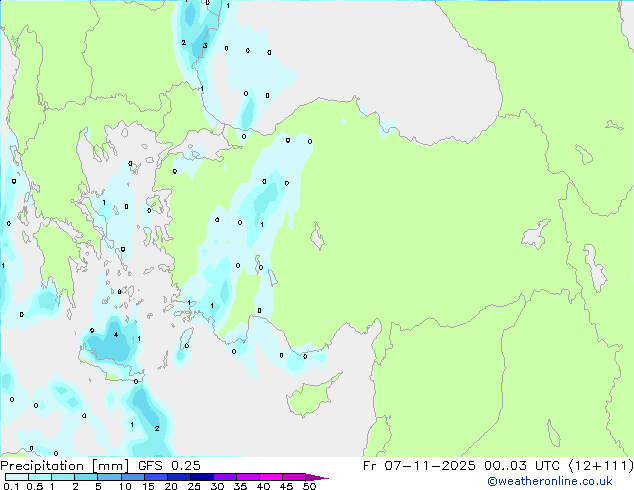The image size is (634, 490).
Task: Click the map value "3" on Black Sea coast
Action: 205,46
